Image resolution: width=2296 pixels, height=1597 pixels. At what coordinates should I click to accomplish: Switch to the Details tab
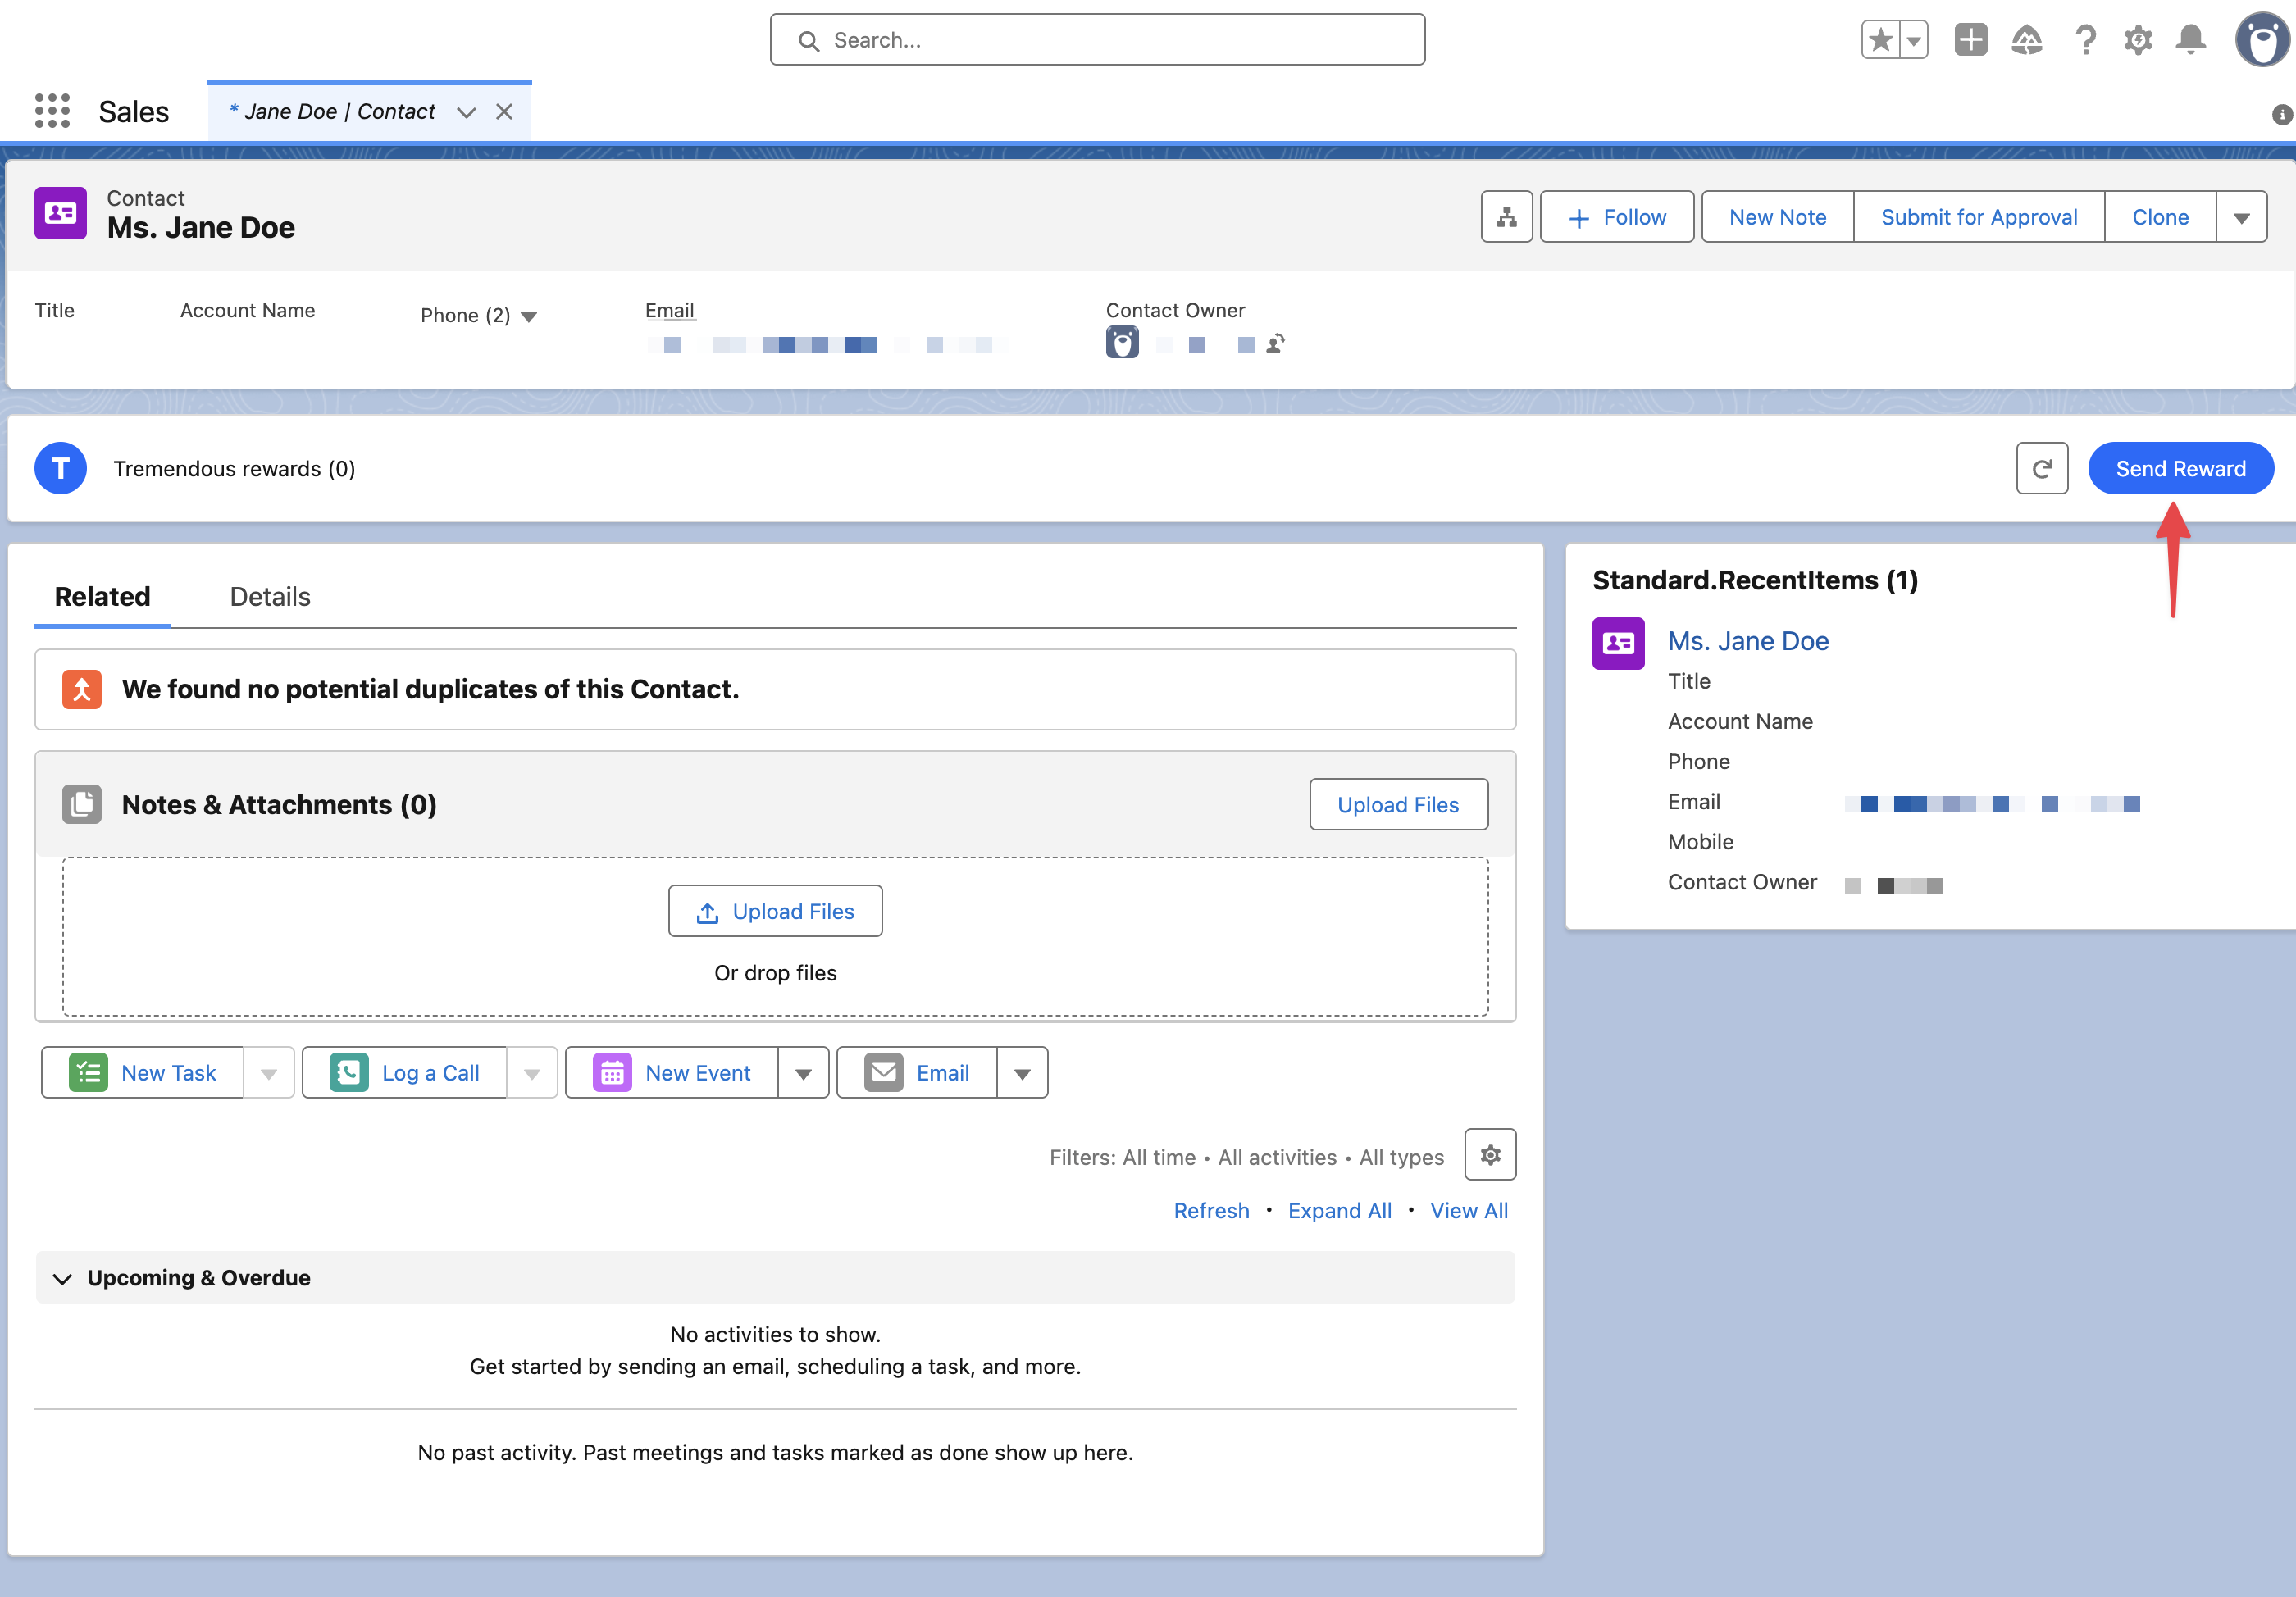point(270,597)
